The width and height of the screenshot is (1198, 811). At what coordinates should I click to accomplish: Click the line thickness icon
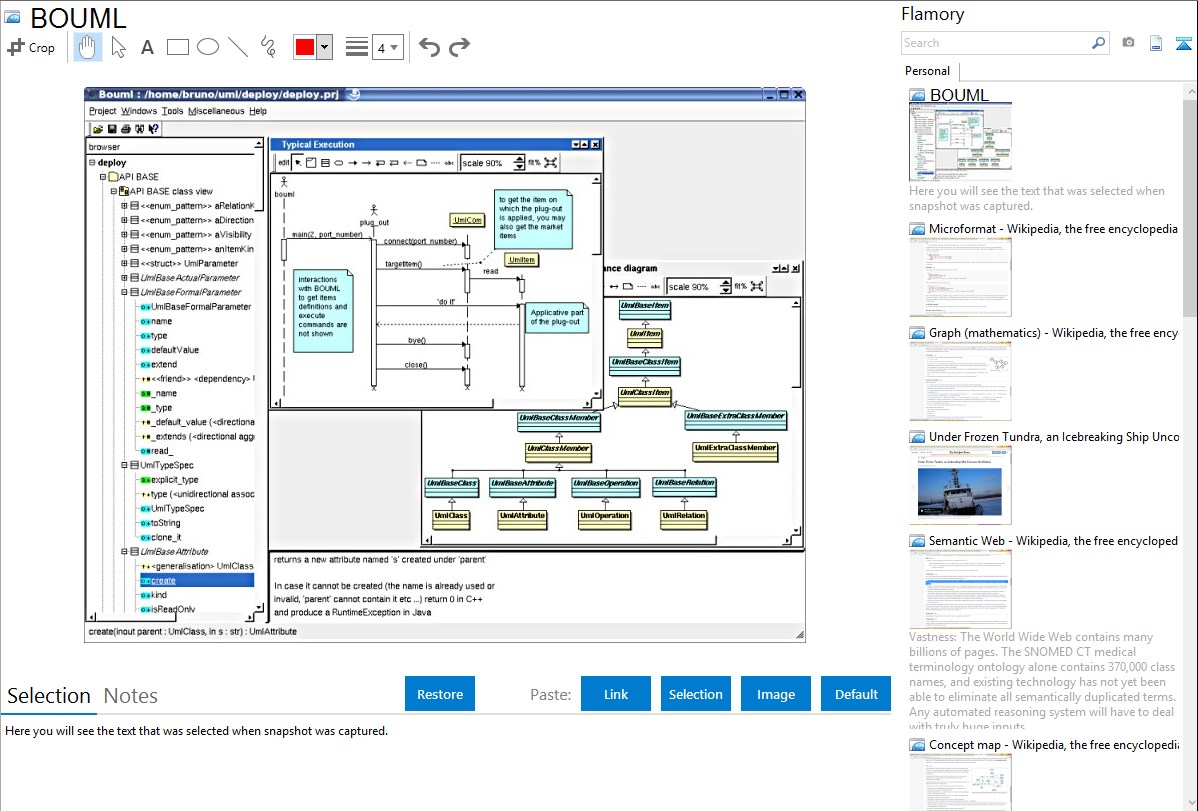357,47
